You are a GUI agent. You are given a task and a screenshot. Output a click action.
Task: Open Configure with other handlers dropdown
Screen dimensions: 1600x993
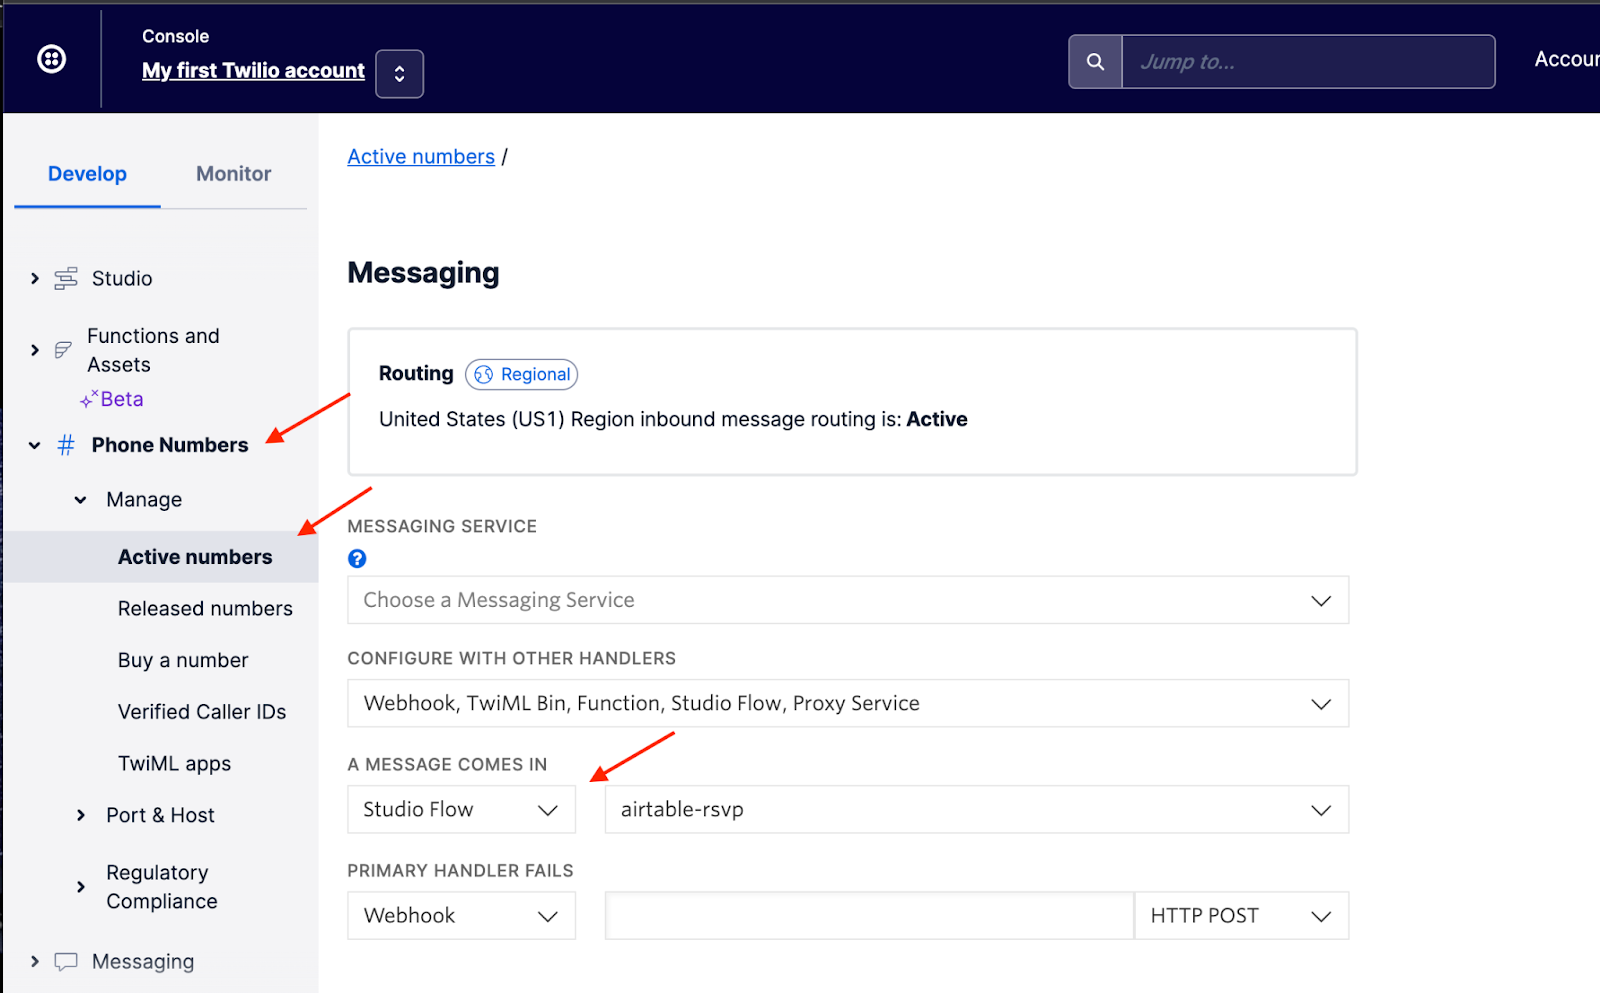tap(848, 704)
